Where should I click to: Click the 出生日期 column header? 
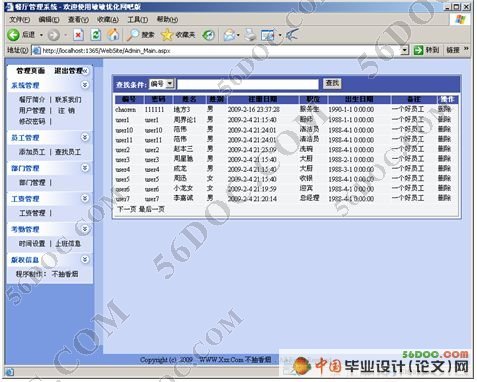point(359,99)
